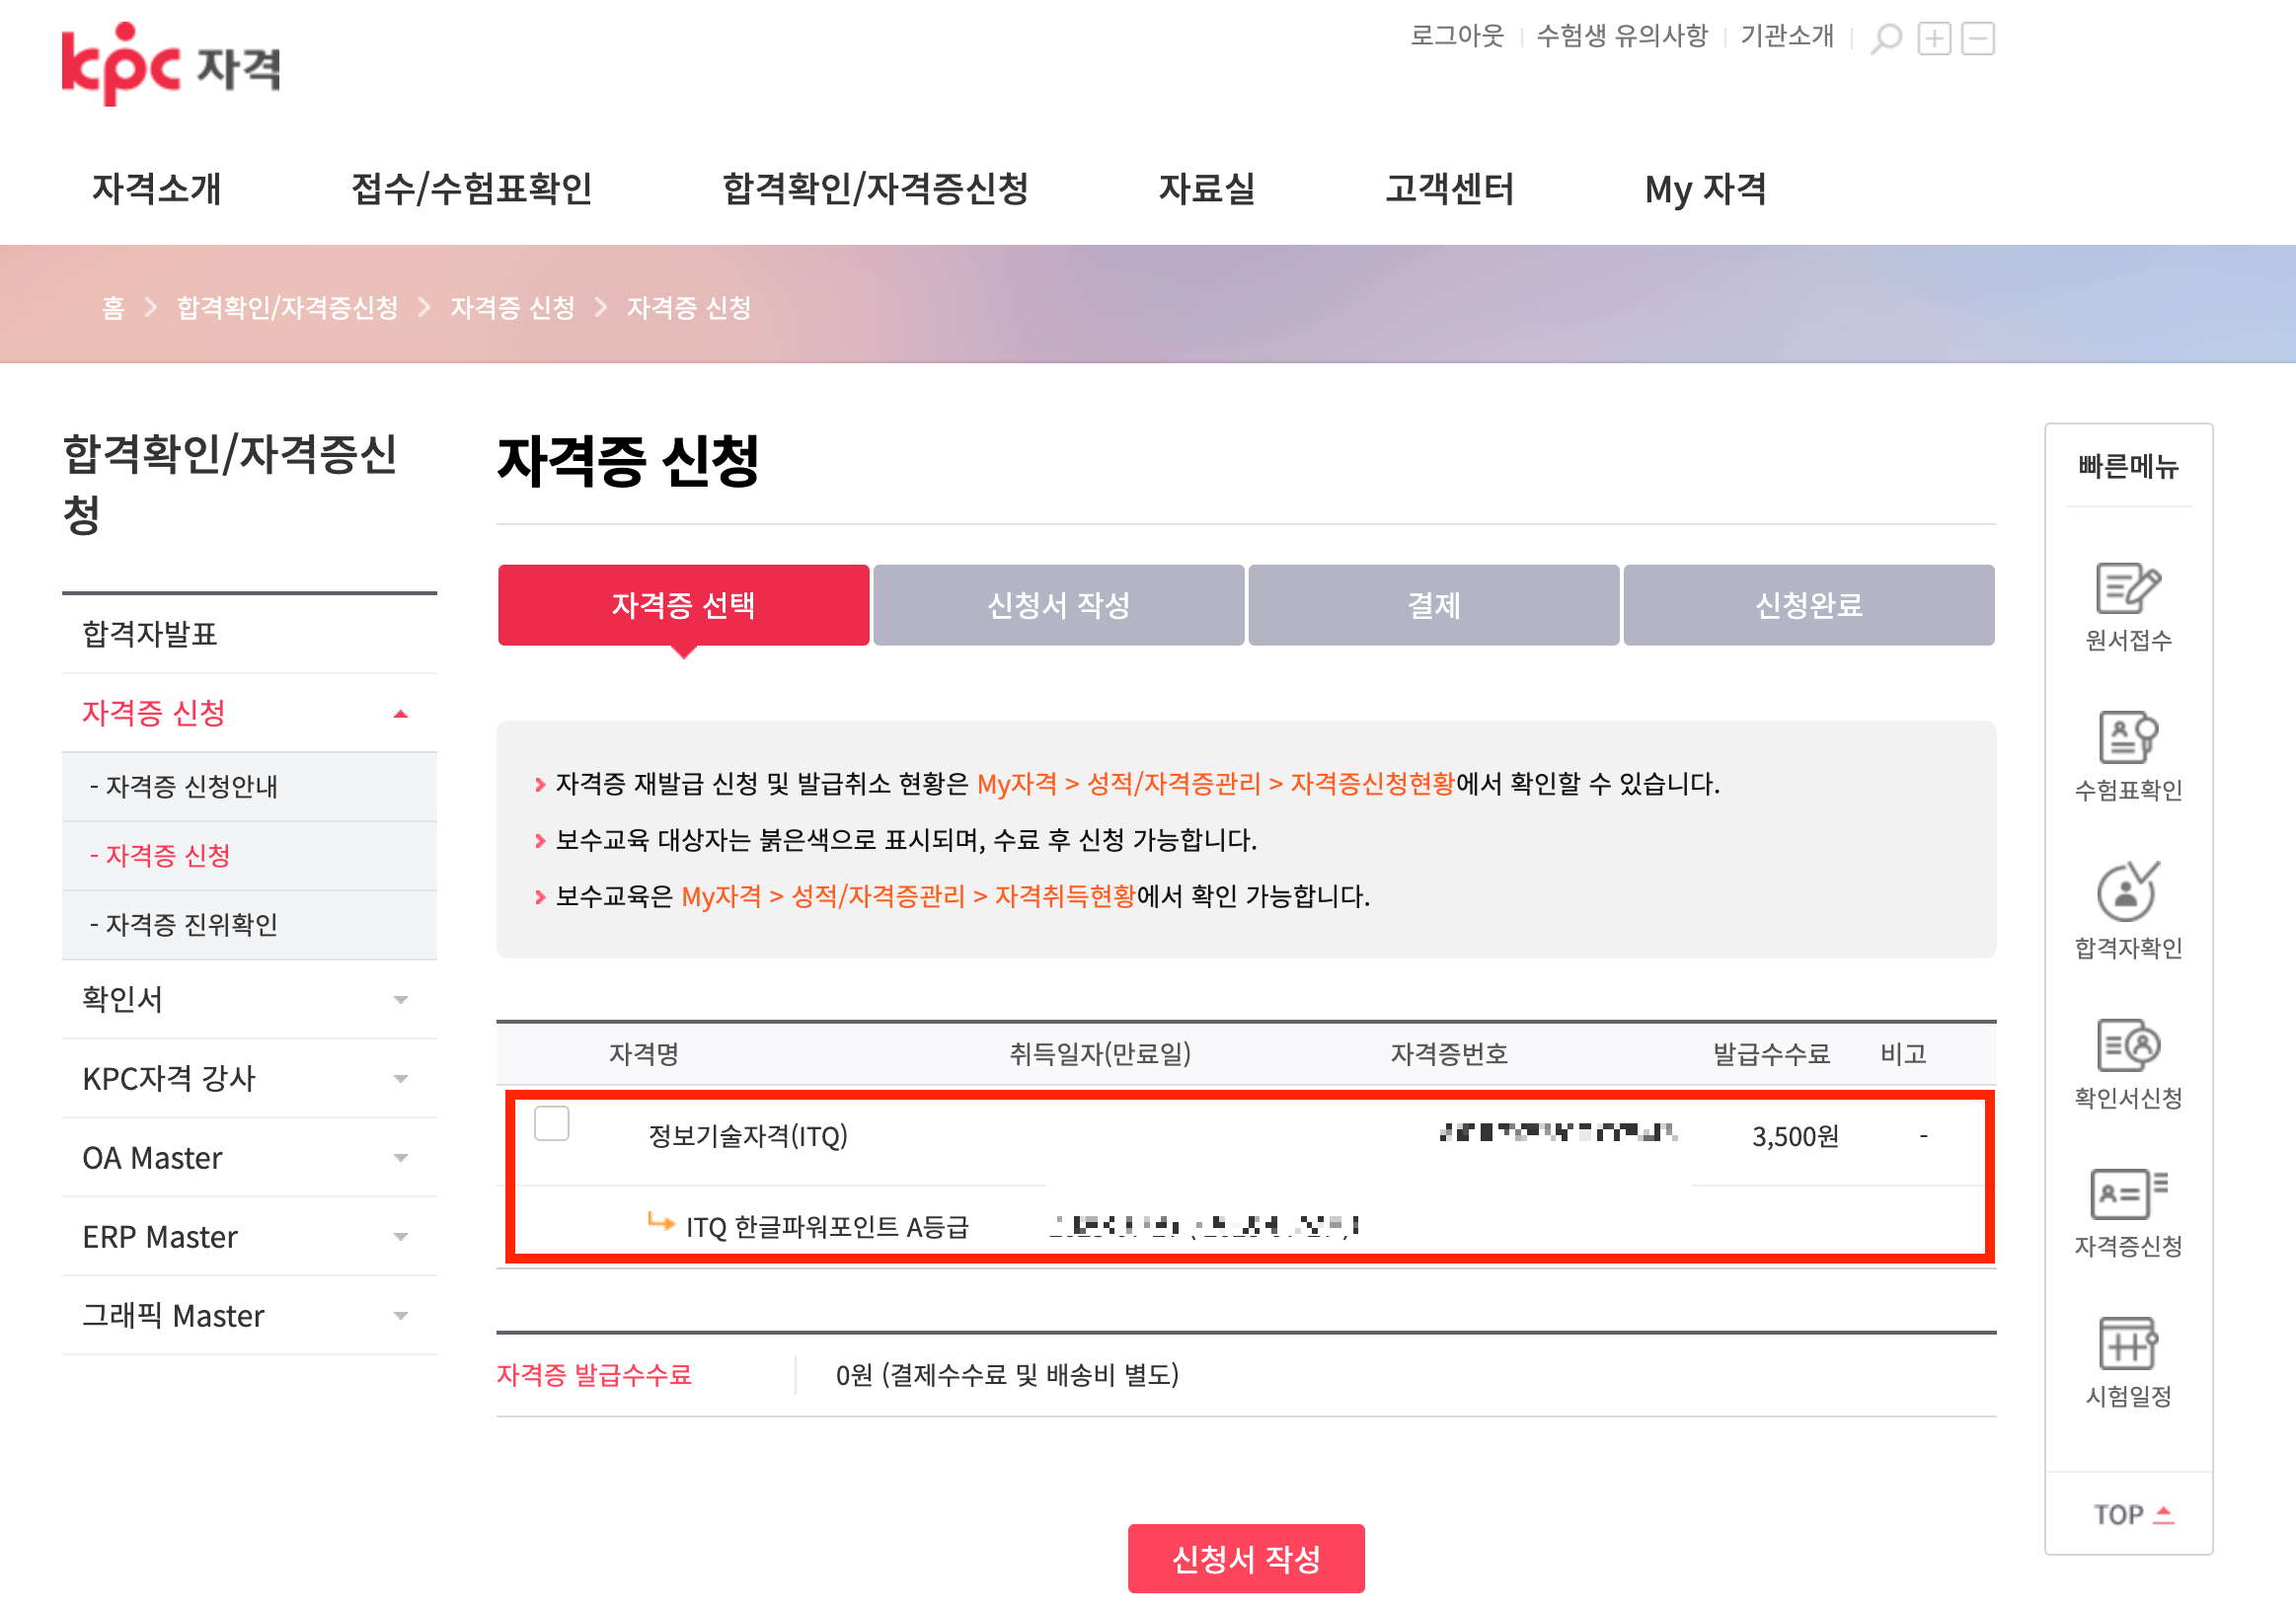Reduce text with the minus icon
2296x1611 pixels.
tap(1977, 37)
